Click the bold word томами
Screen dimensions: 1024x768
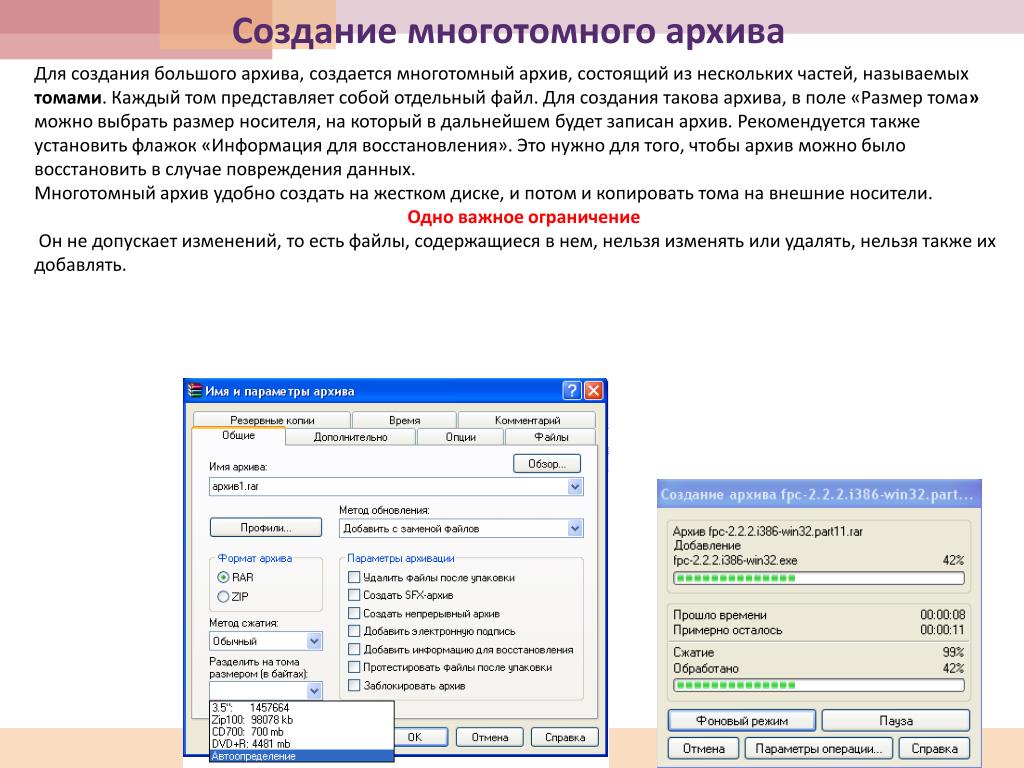tap(68, 98)
